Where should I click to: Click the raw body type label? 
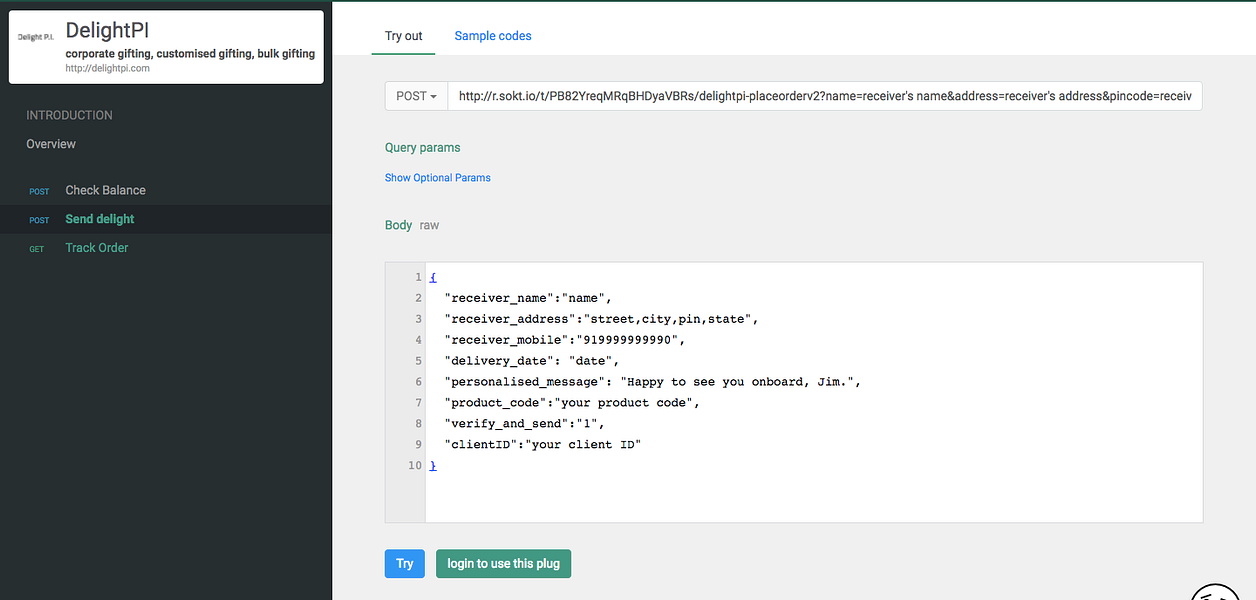429,225
